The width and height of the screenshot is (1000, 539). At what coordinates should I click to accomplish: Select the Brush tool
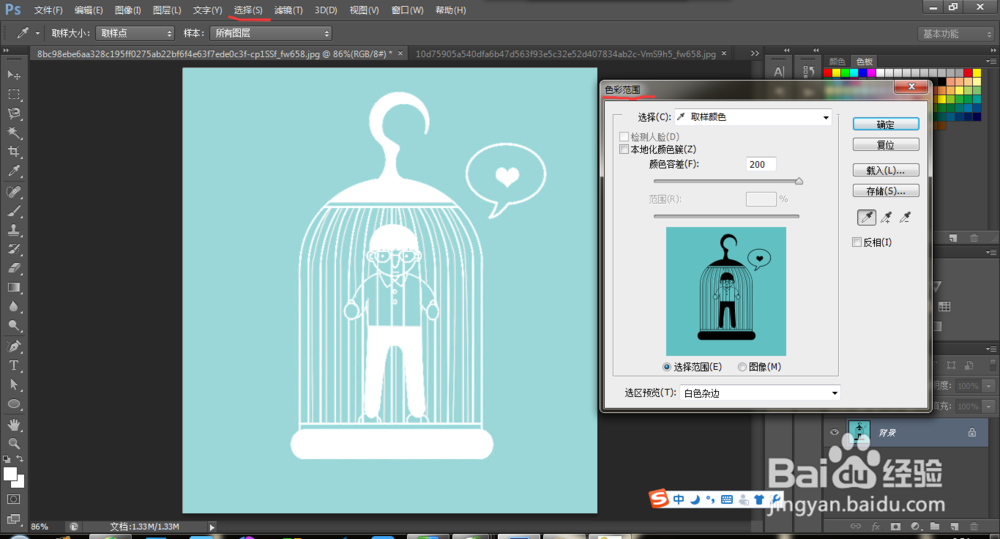pos(13,210)
